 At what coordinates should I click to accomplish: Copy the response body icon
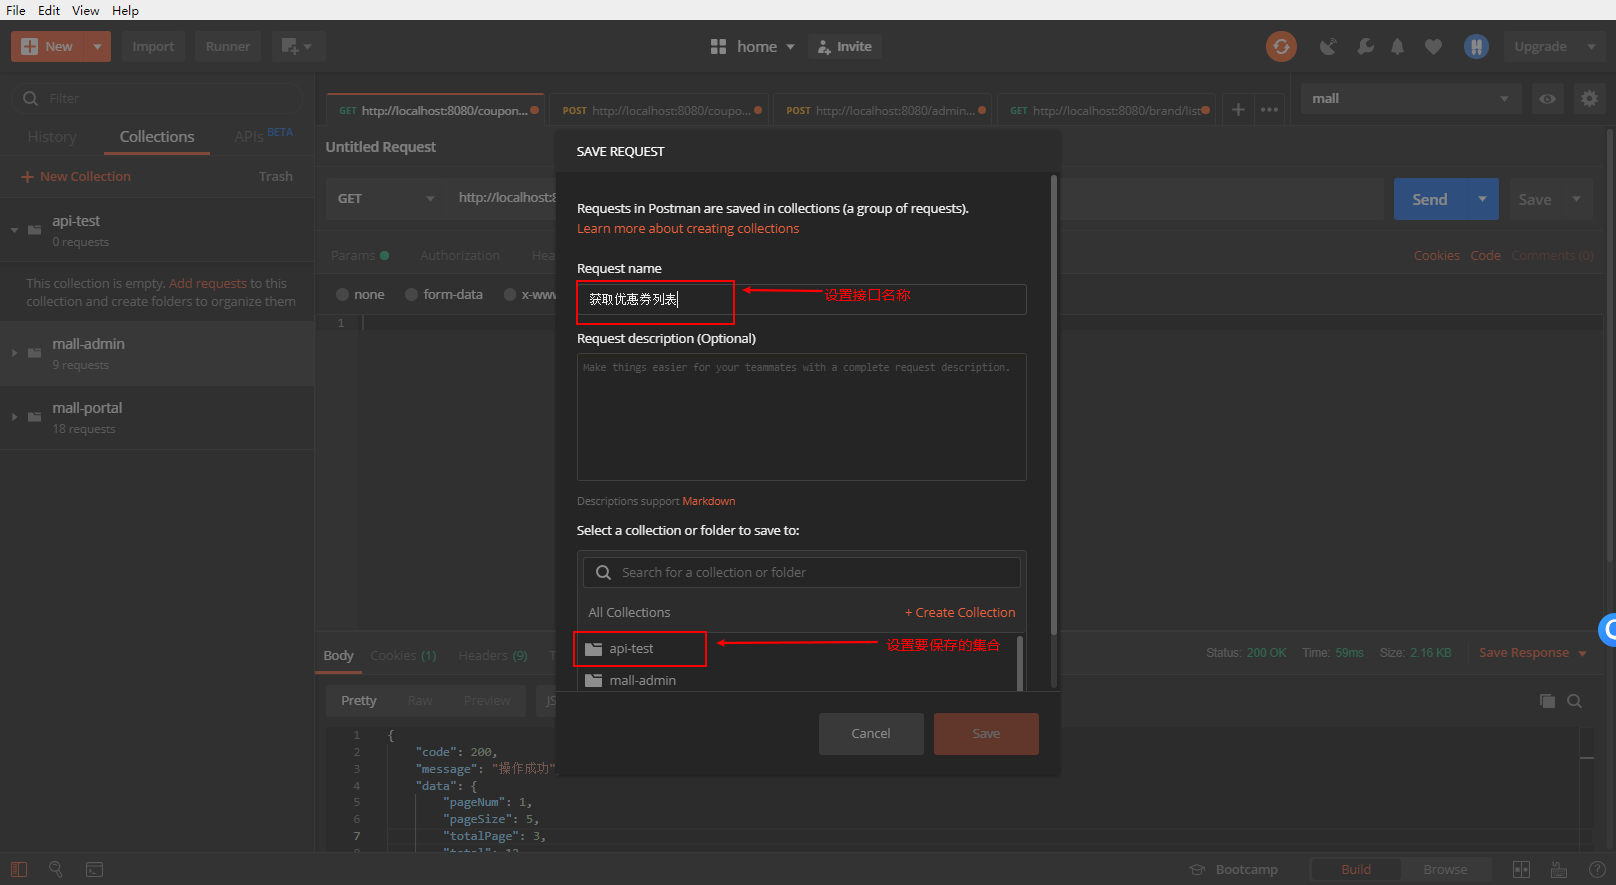pos(1547,701)
